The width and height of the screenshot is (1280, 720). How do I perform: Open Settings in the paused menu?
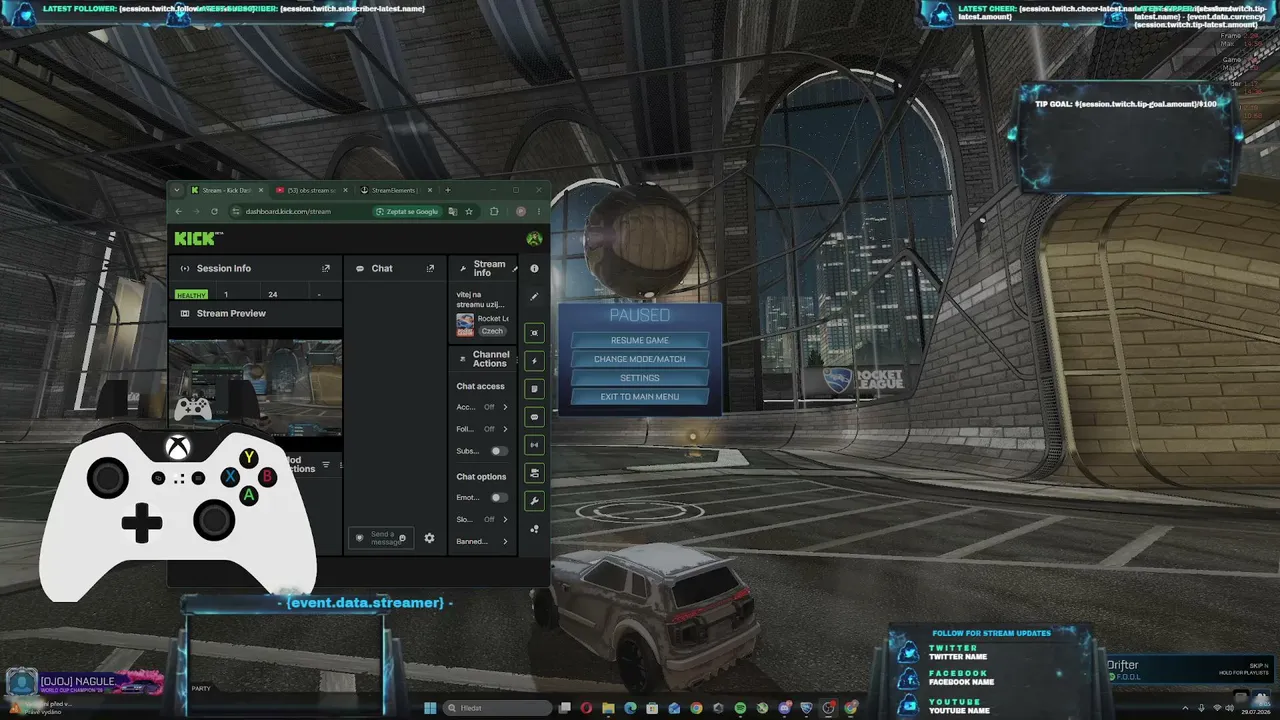pos(640,378)
